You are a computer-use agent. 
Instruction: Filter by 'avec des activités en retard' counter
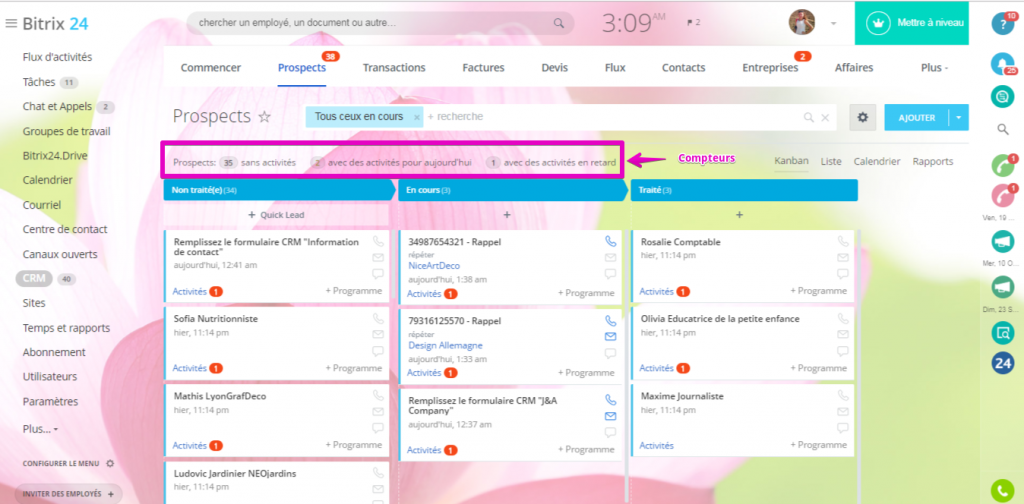[x=551, y=163]
